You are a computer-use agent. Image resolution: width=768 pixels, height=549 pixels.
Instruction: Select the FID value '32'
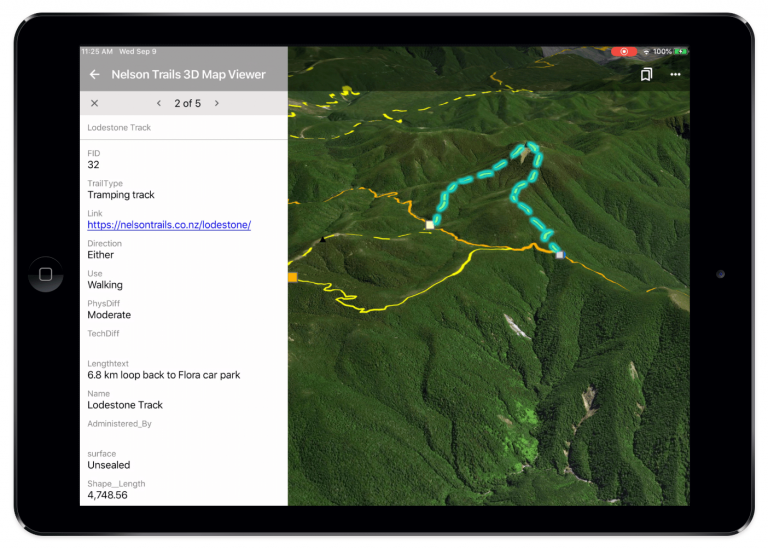(94, 165)
